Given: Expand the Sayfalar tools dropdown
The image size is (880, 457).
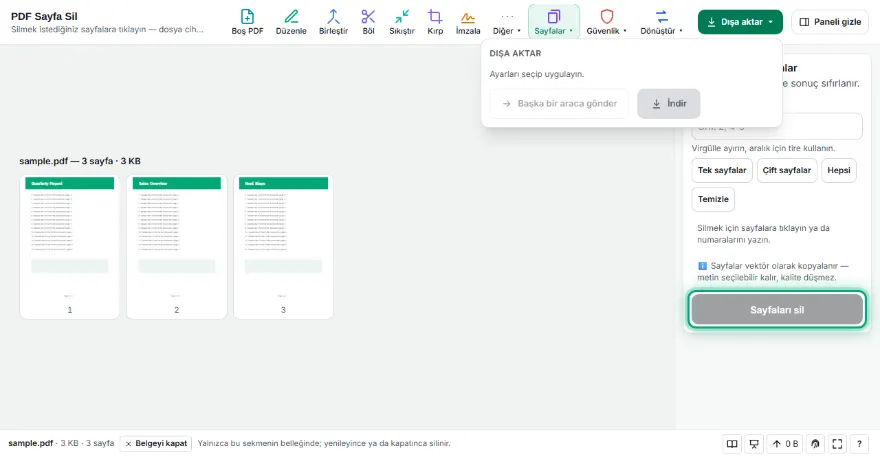Looking at the screenshot, I should 553,22.
